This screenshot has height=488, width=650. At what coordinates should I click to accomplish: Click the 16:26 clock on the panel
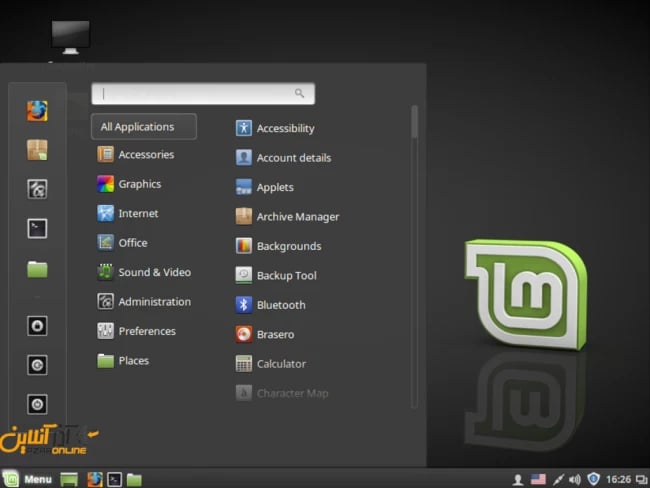(x=618, y=479)
